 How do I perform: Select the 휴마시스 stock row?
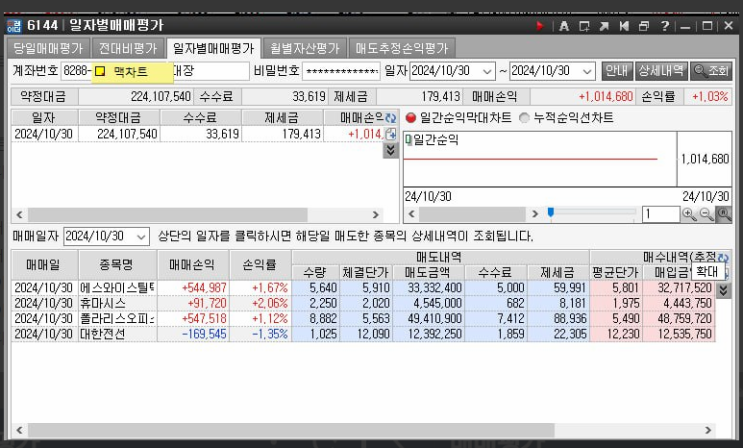[363, 303]
